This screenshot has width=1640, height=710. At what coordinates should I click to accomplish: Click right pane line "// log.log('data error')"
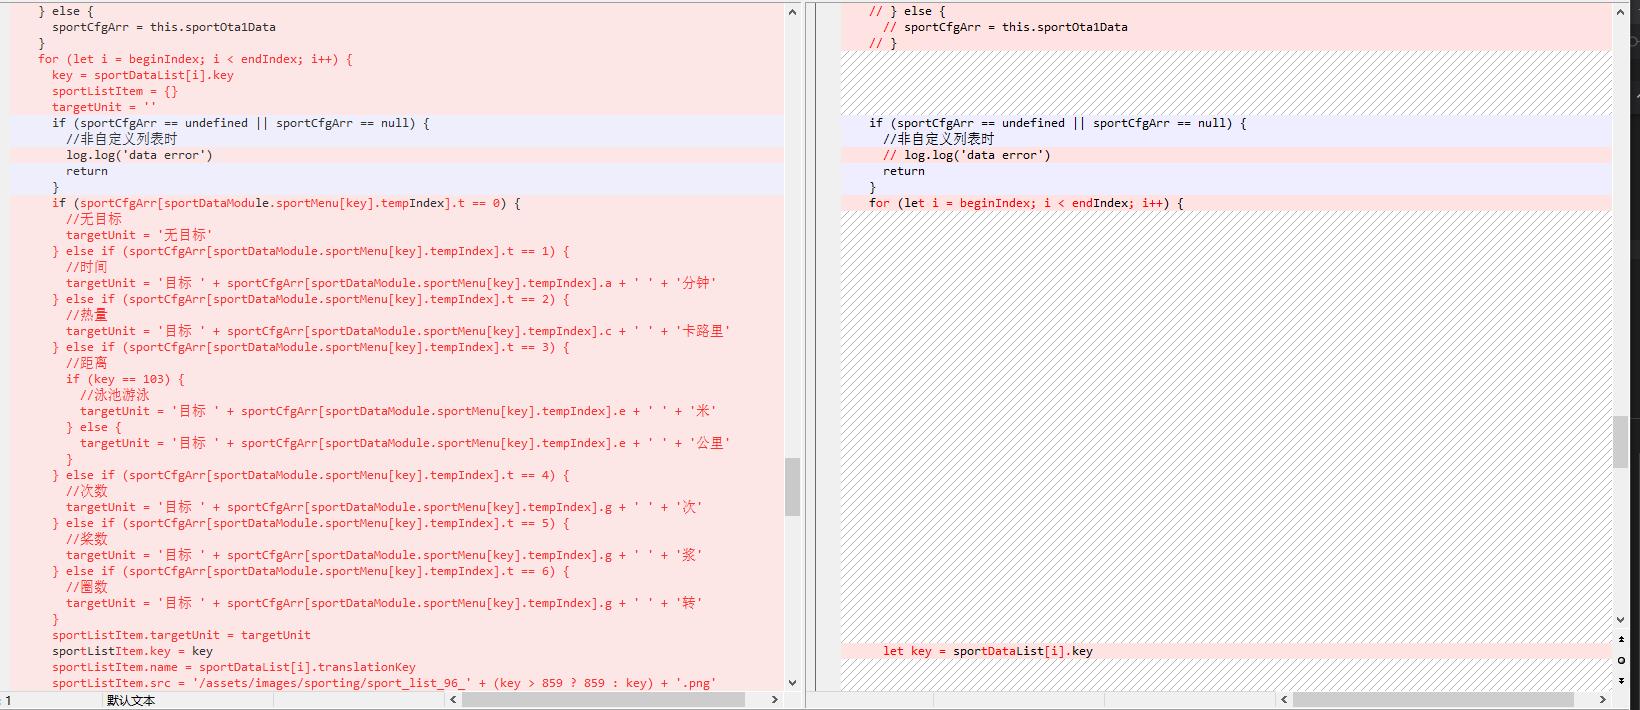[x=966, y=155]
